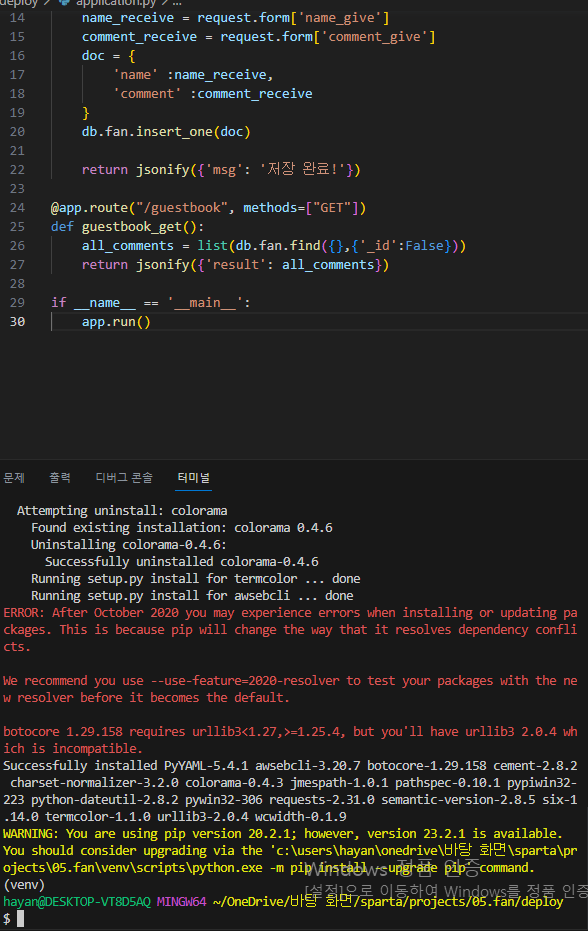Click the red "ERROR: After October 2020" line
This screenshot has width=588, height=931.
pyautogui.click(x=290, y=613)
